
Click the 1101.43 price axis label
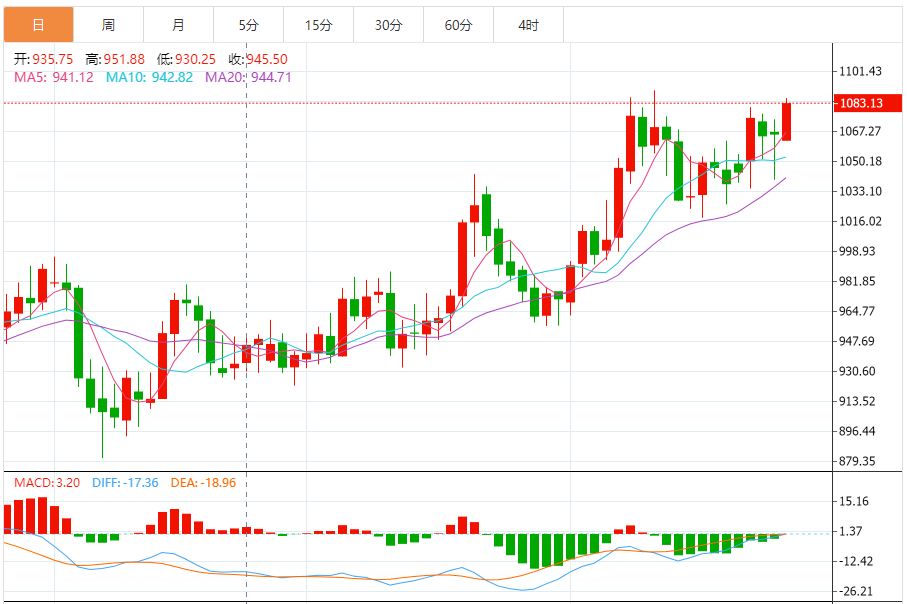click(860, 71)
